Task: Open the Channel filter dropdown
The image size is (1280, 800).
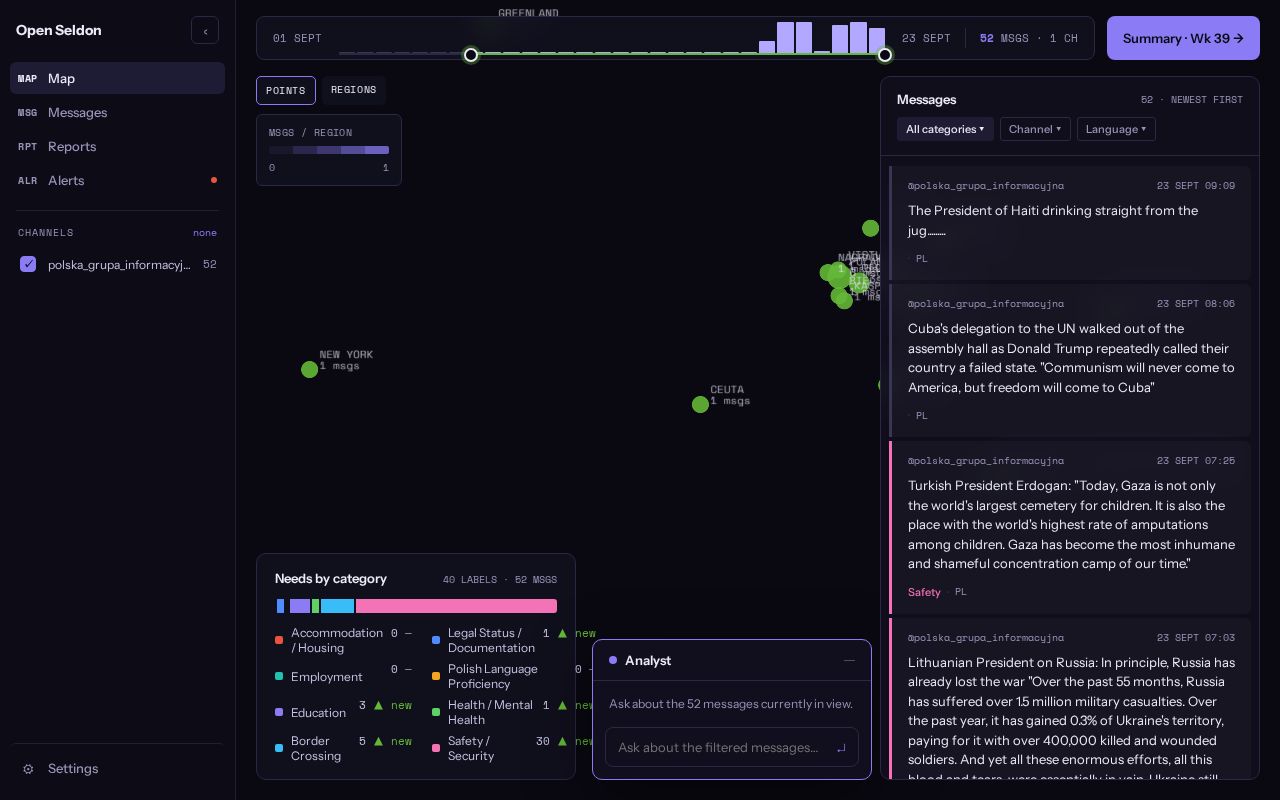Action: tap(1035, 129)
